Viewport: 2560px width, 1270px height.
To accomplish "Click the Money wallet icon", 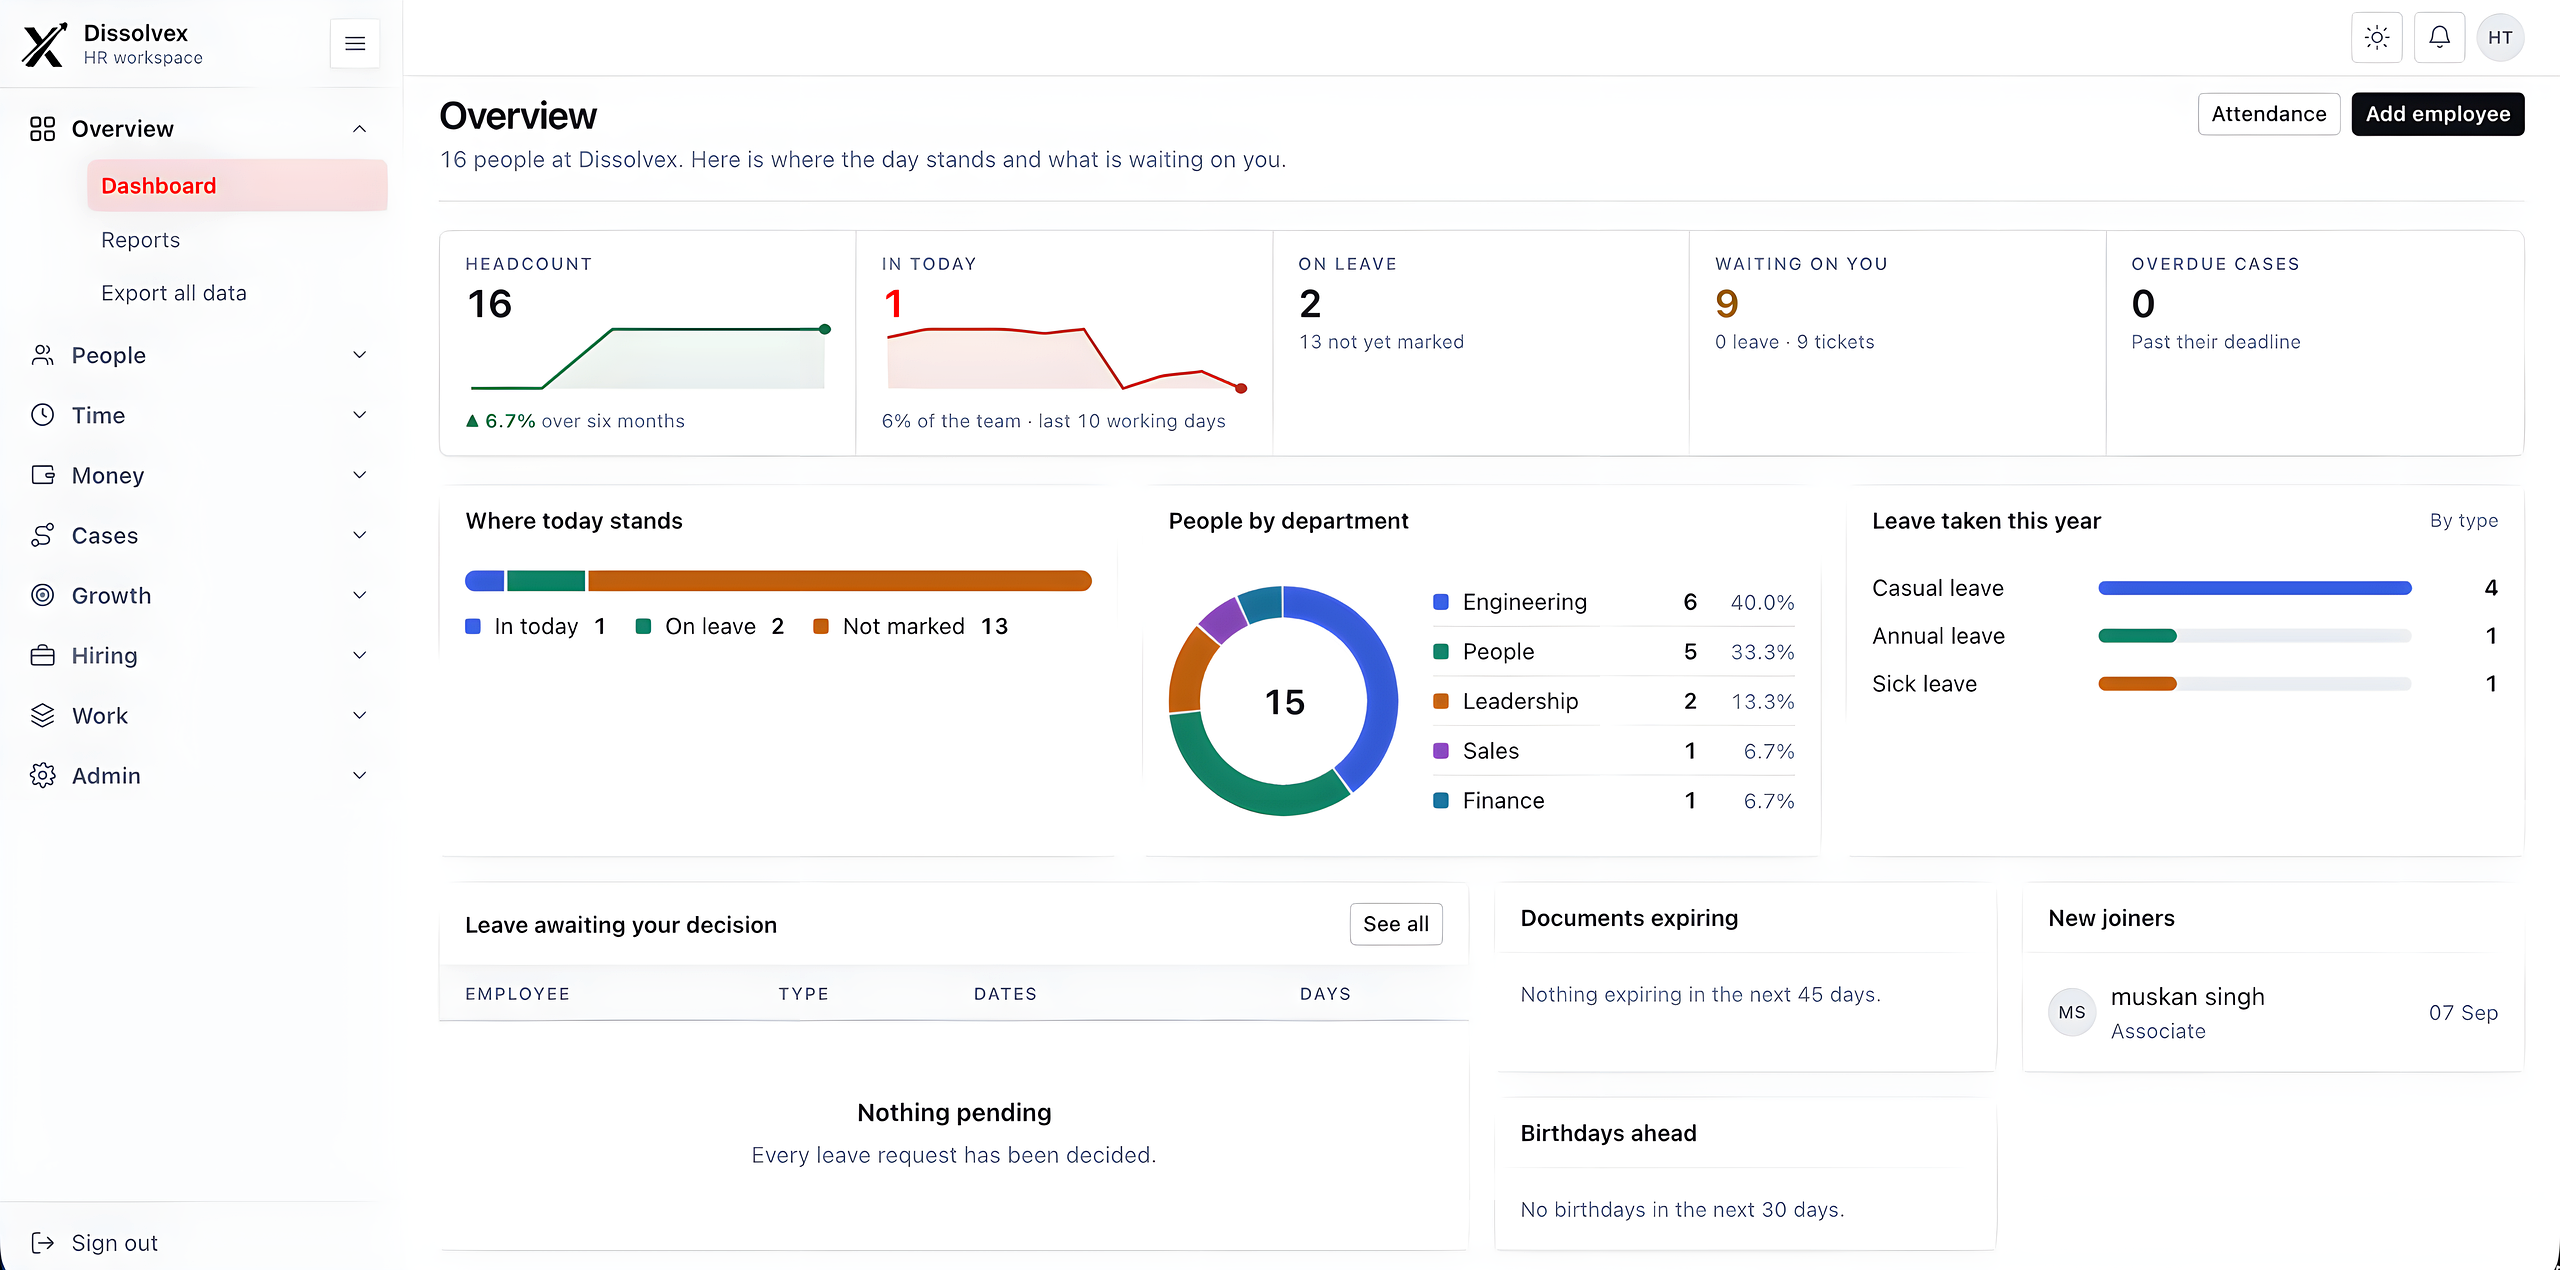I will tap(42, 475).
